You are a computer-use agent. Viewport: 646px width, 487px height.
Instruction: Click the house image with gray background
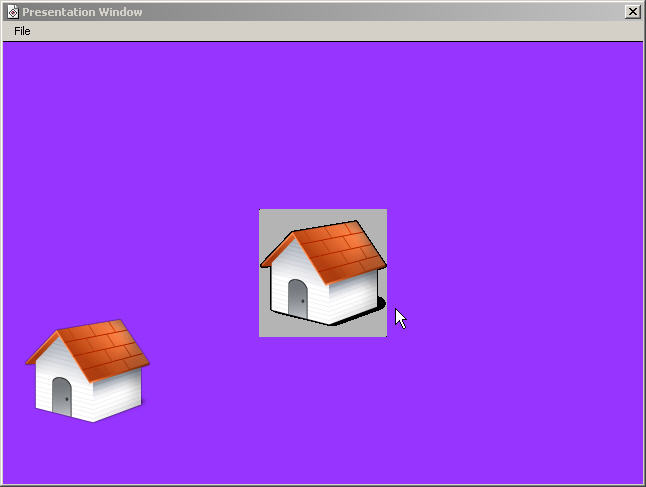(x=323, y=273)
